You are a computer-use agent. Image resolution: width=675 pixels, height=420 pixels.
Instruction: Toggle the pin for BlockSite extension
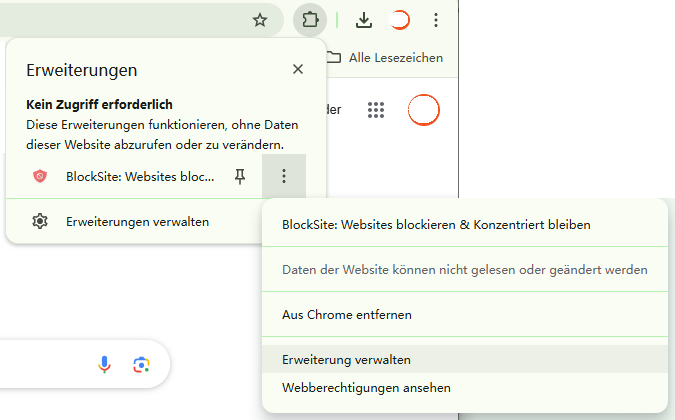pos(239,177)
